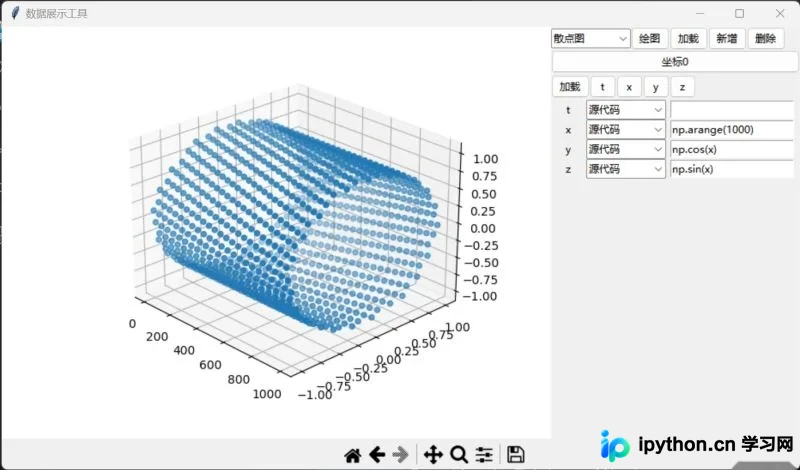Click the 绘图 button

(x=649, y=38)
